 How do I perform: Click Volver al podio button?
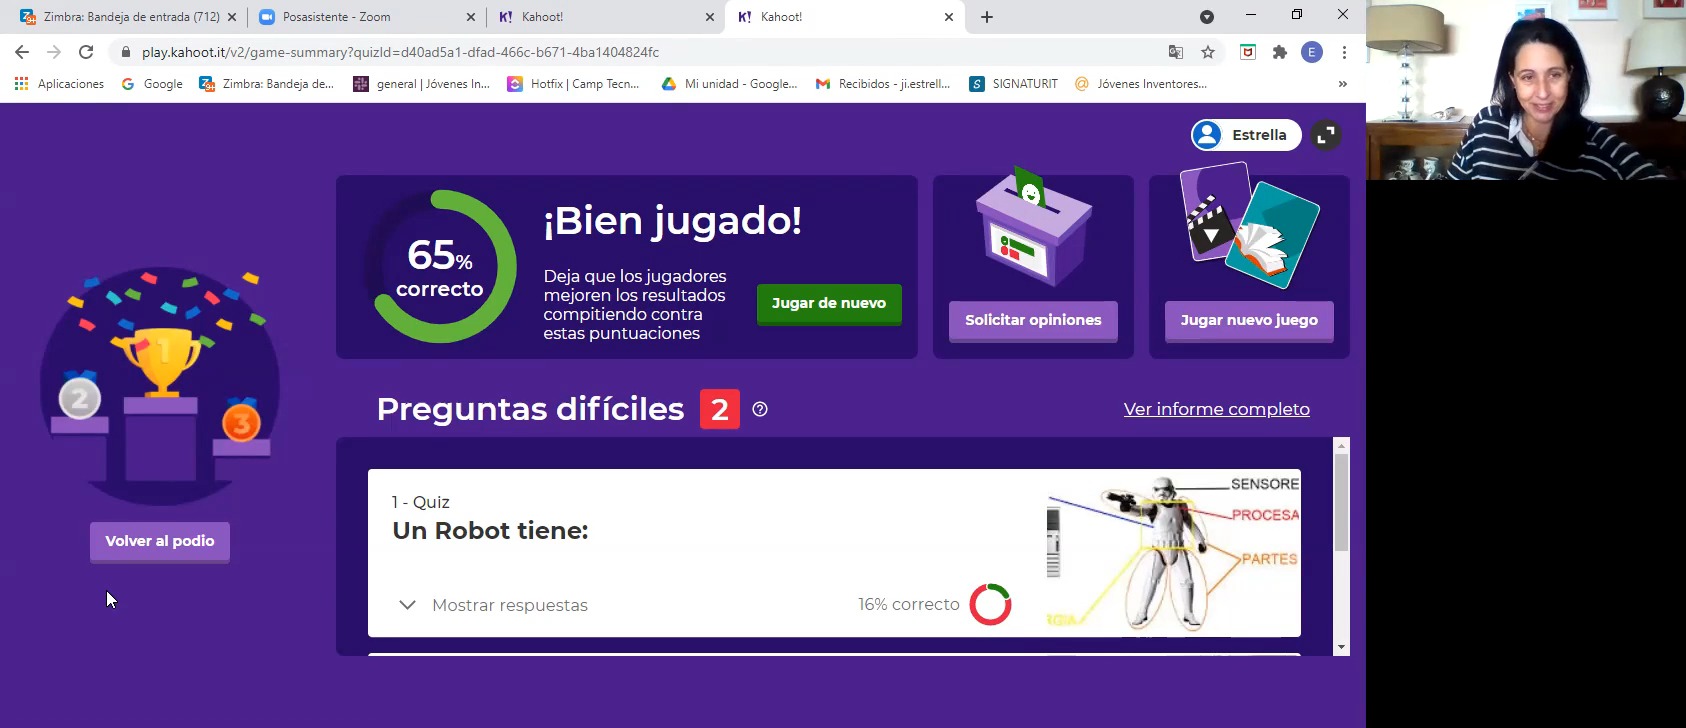[160, 541]
